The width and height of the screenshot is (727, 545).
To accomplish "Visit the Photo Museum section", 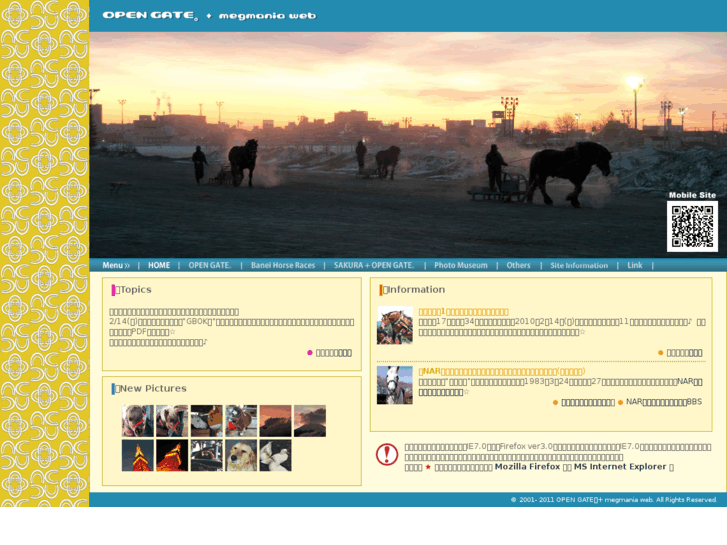I will pyautogui.click(x=461, y=265).
